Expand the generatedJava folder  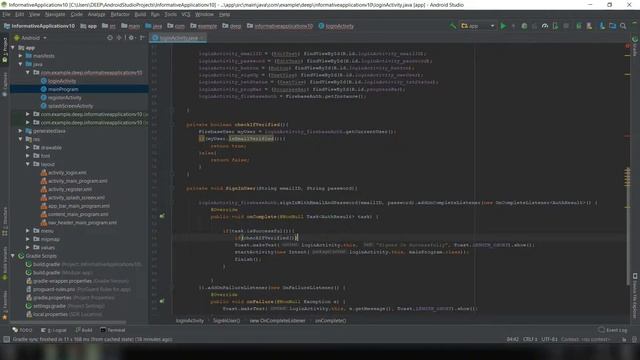20,131
